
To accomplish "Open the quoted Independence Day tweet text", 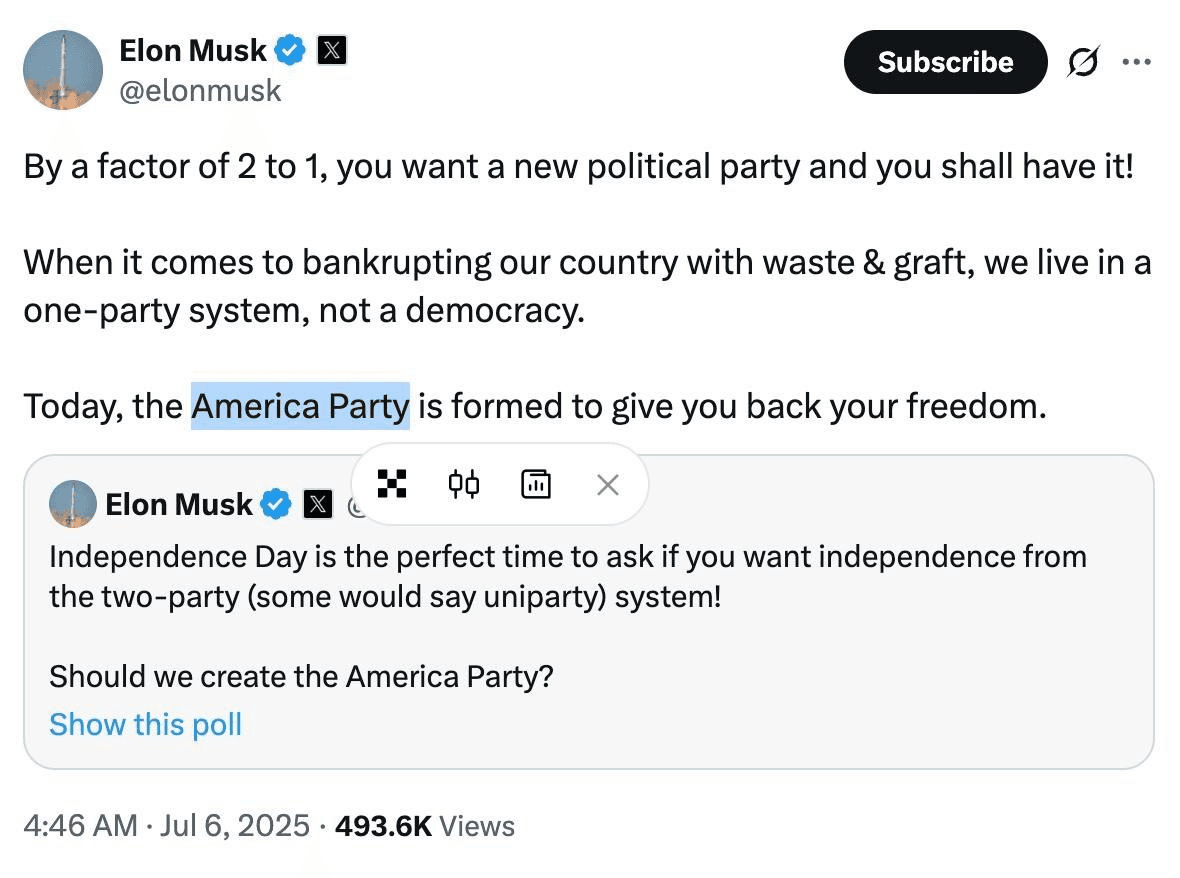I will coord(568,576).
